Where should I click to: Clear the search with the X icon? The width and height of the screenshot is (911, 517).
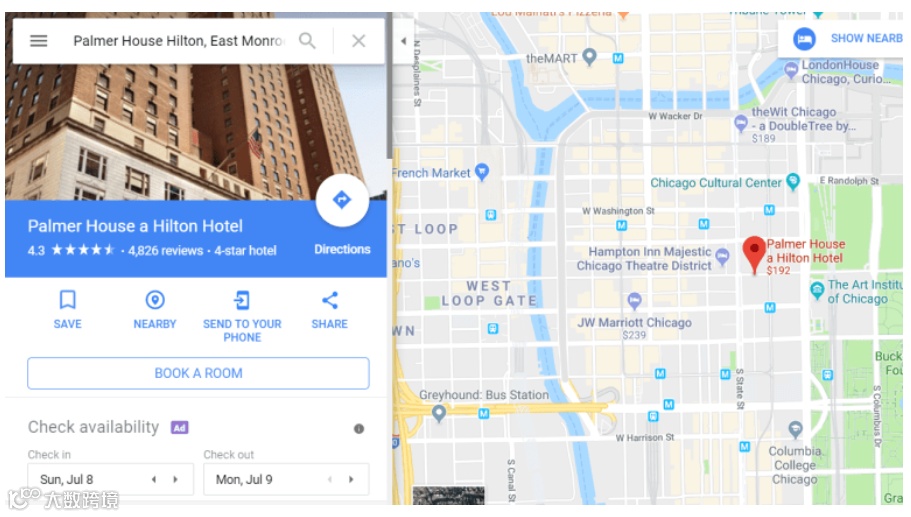[358, 41]
